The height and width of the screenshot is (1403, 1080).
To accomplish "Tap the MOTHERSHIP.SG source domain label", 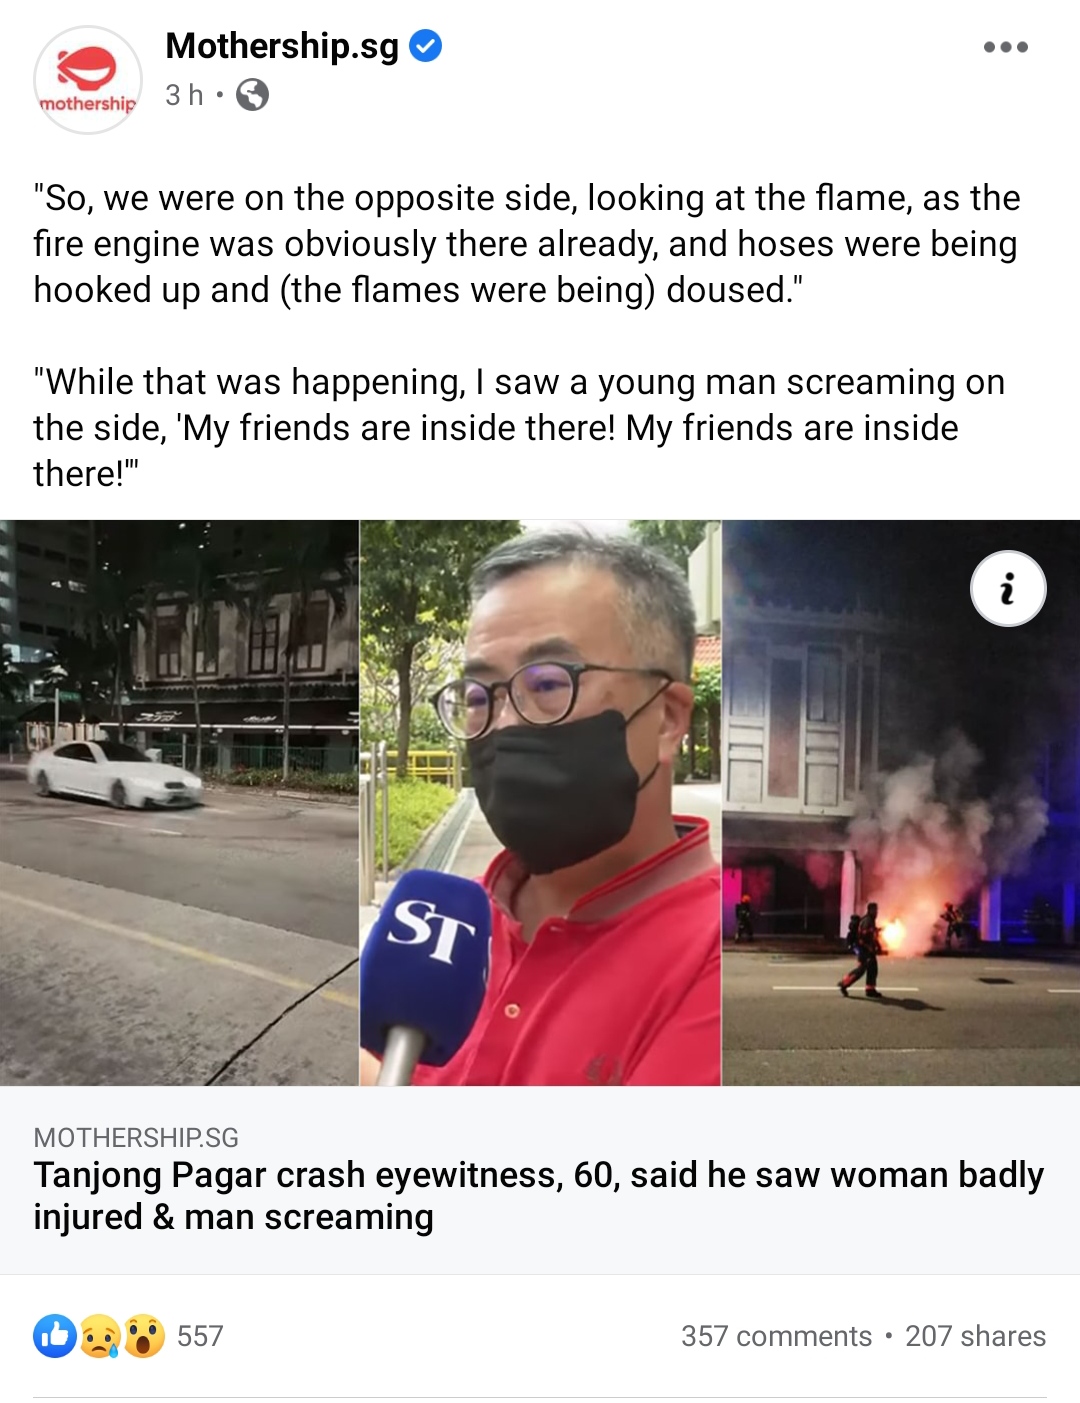I will [136, 1137].
